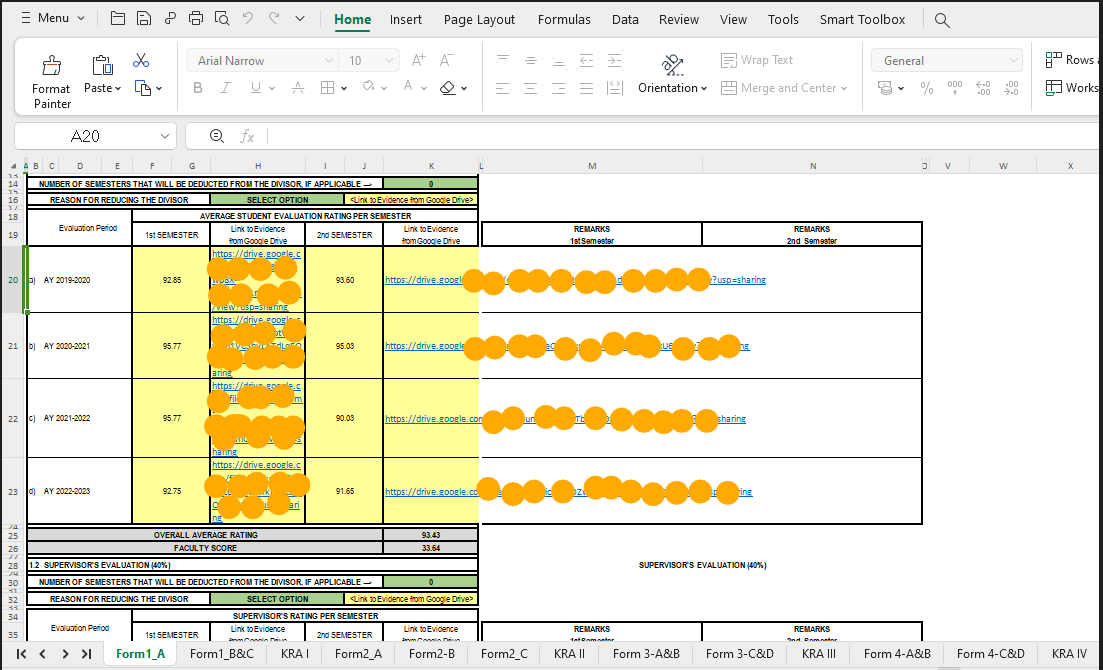Click the zoom icon in formula bar
This screenshot has height=670, width=1103.
point(217,137)
